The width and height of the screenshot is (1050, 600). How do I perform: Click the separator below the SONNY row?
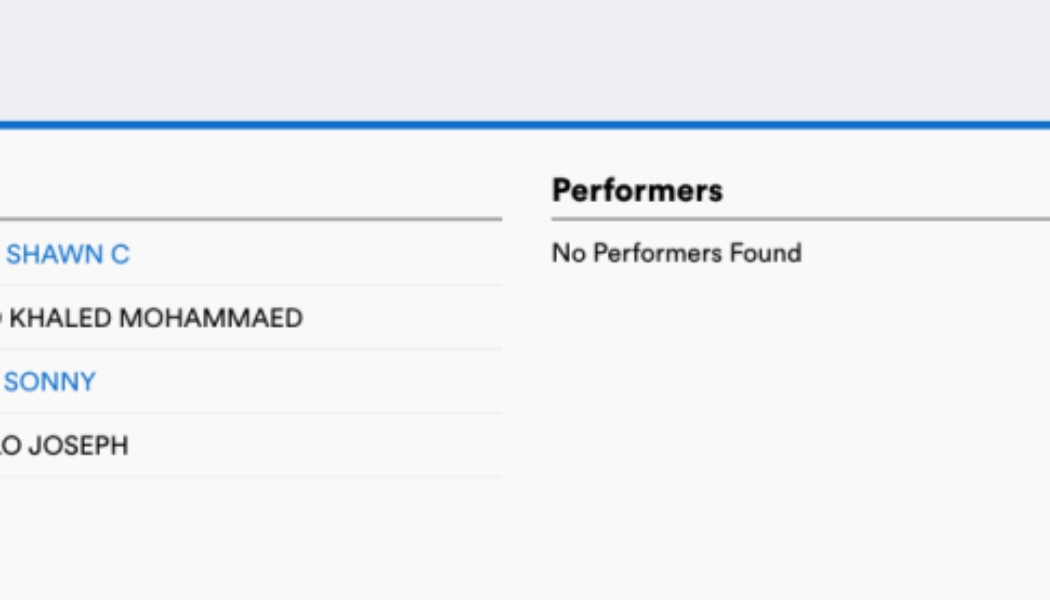coord(250,412)
